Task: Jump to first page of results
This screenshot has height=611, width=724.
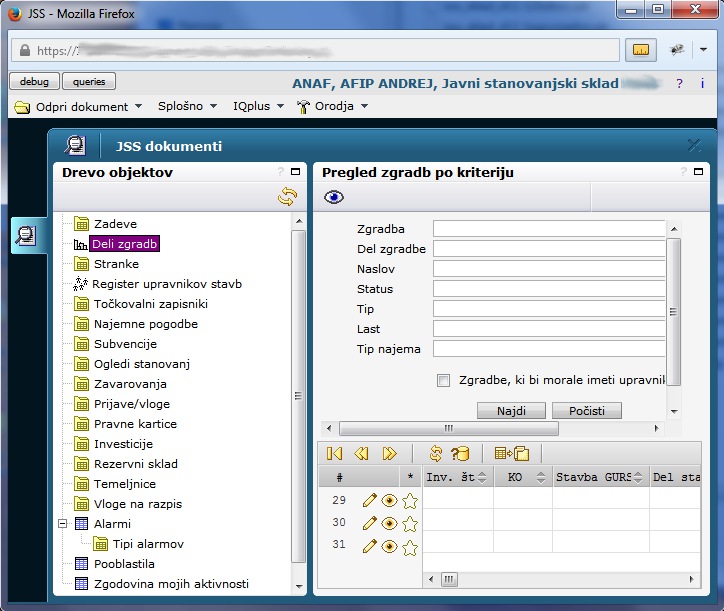Action: pyautogui.click(x=334, y=453)
